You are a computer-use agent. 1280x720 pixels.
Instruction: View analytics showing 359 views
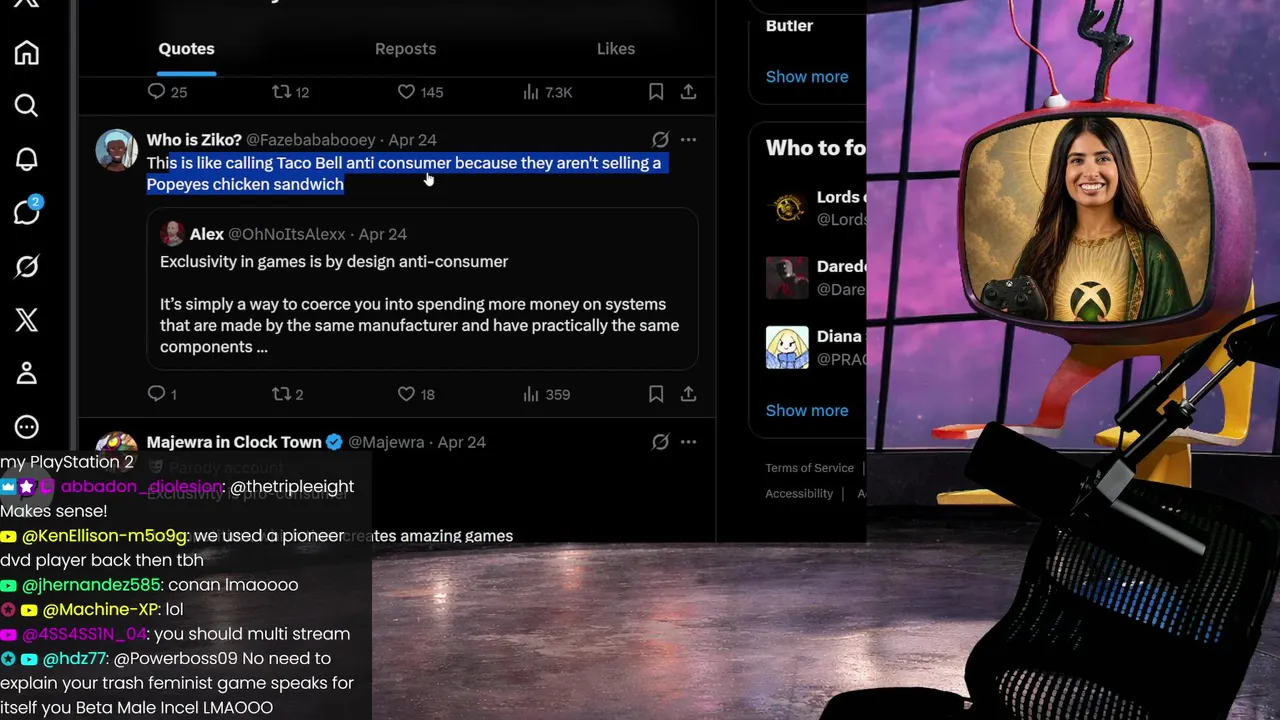tap(546, 395)
